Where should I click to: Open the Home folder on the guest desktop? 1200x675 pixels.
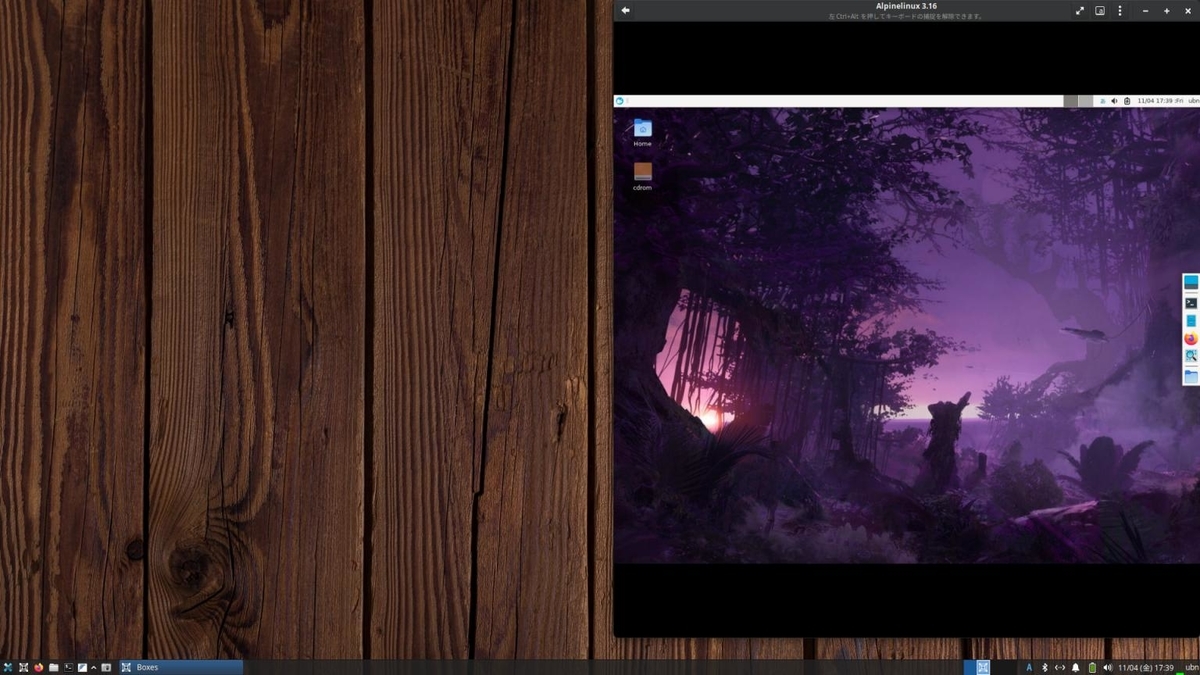[x=642, y=132]
